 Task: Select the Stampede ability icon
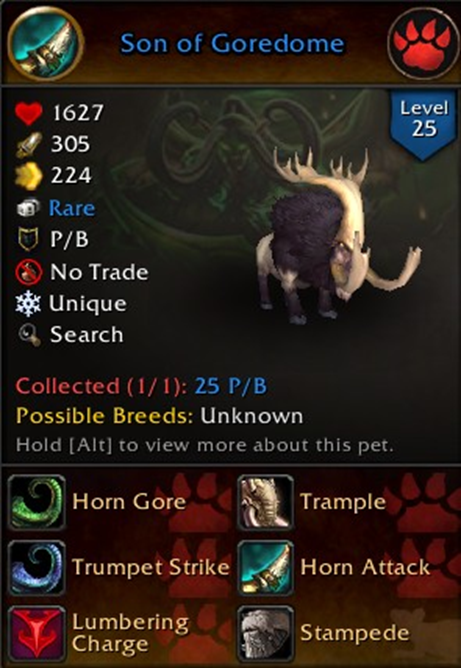(x=265, y=633)
